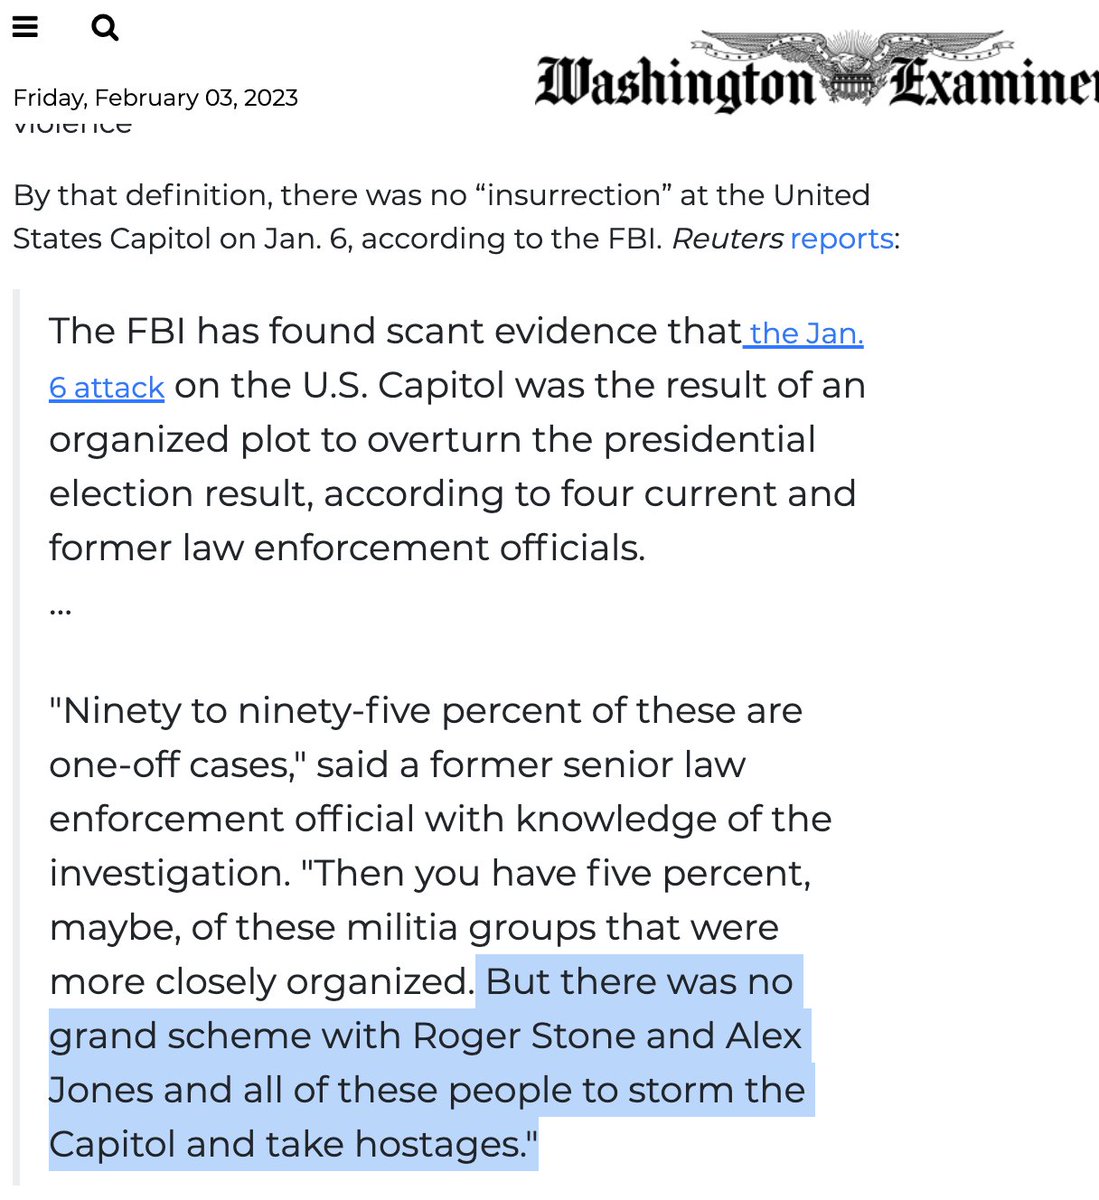Image resolution: width=1099 pixels, height=1200 pixels.
Task: Click the search magnifying glass icon
Action: point(104,28)
